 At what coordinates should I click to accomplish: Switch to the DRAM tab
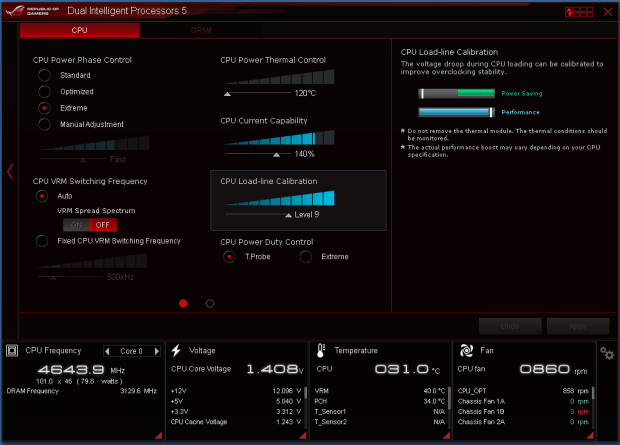201,30
